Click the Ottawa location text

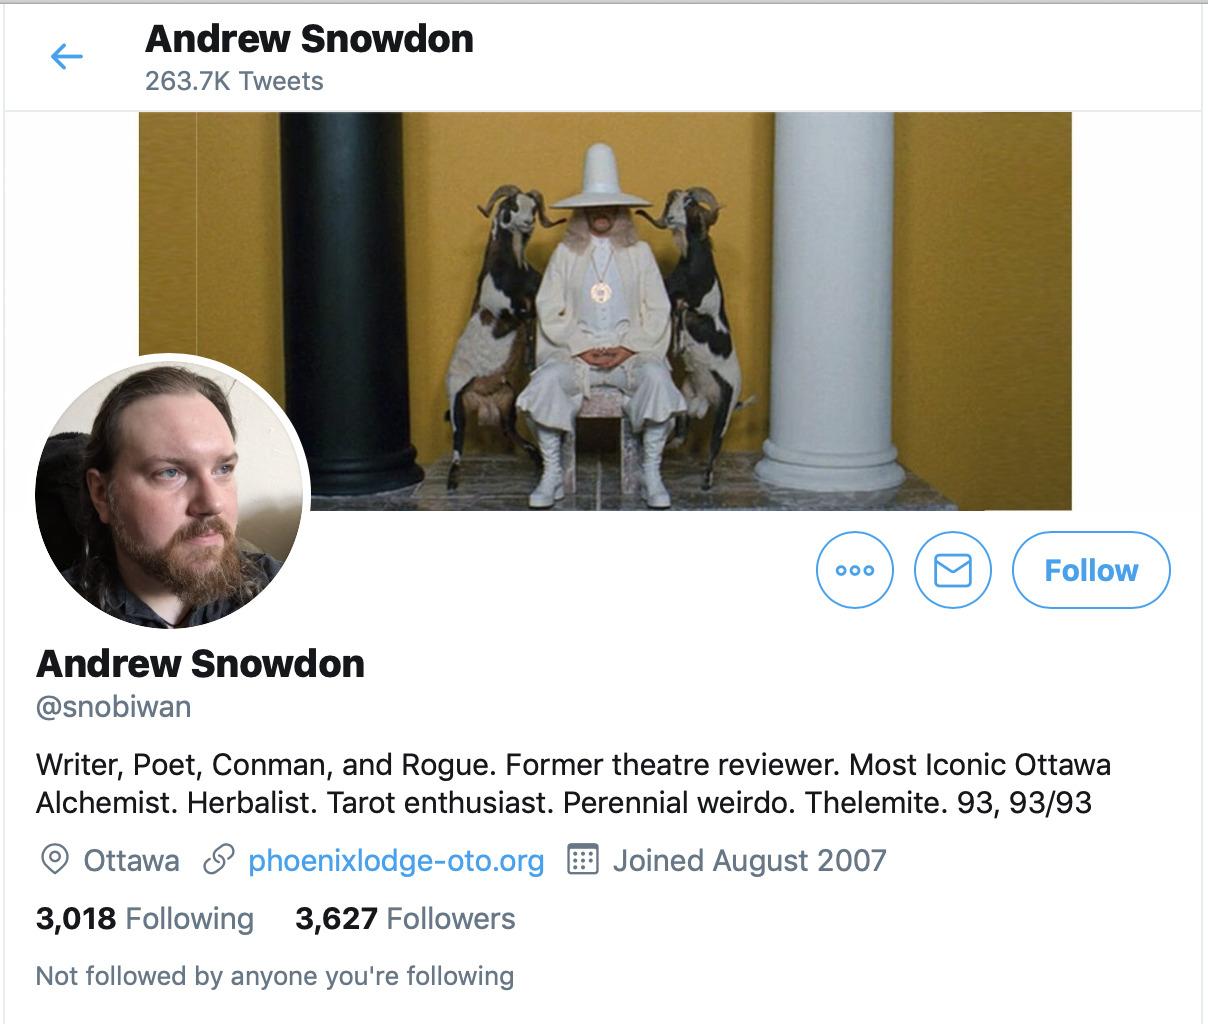[131, 861]
